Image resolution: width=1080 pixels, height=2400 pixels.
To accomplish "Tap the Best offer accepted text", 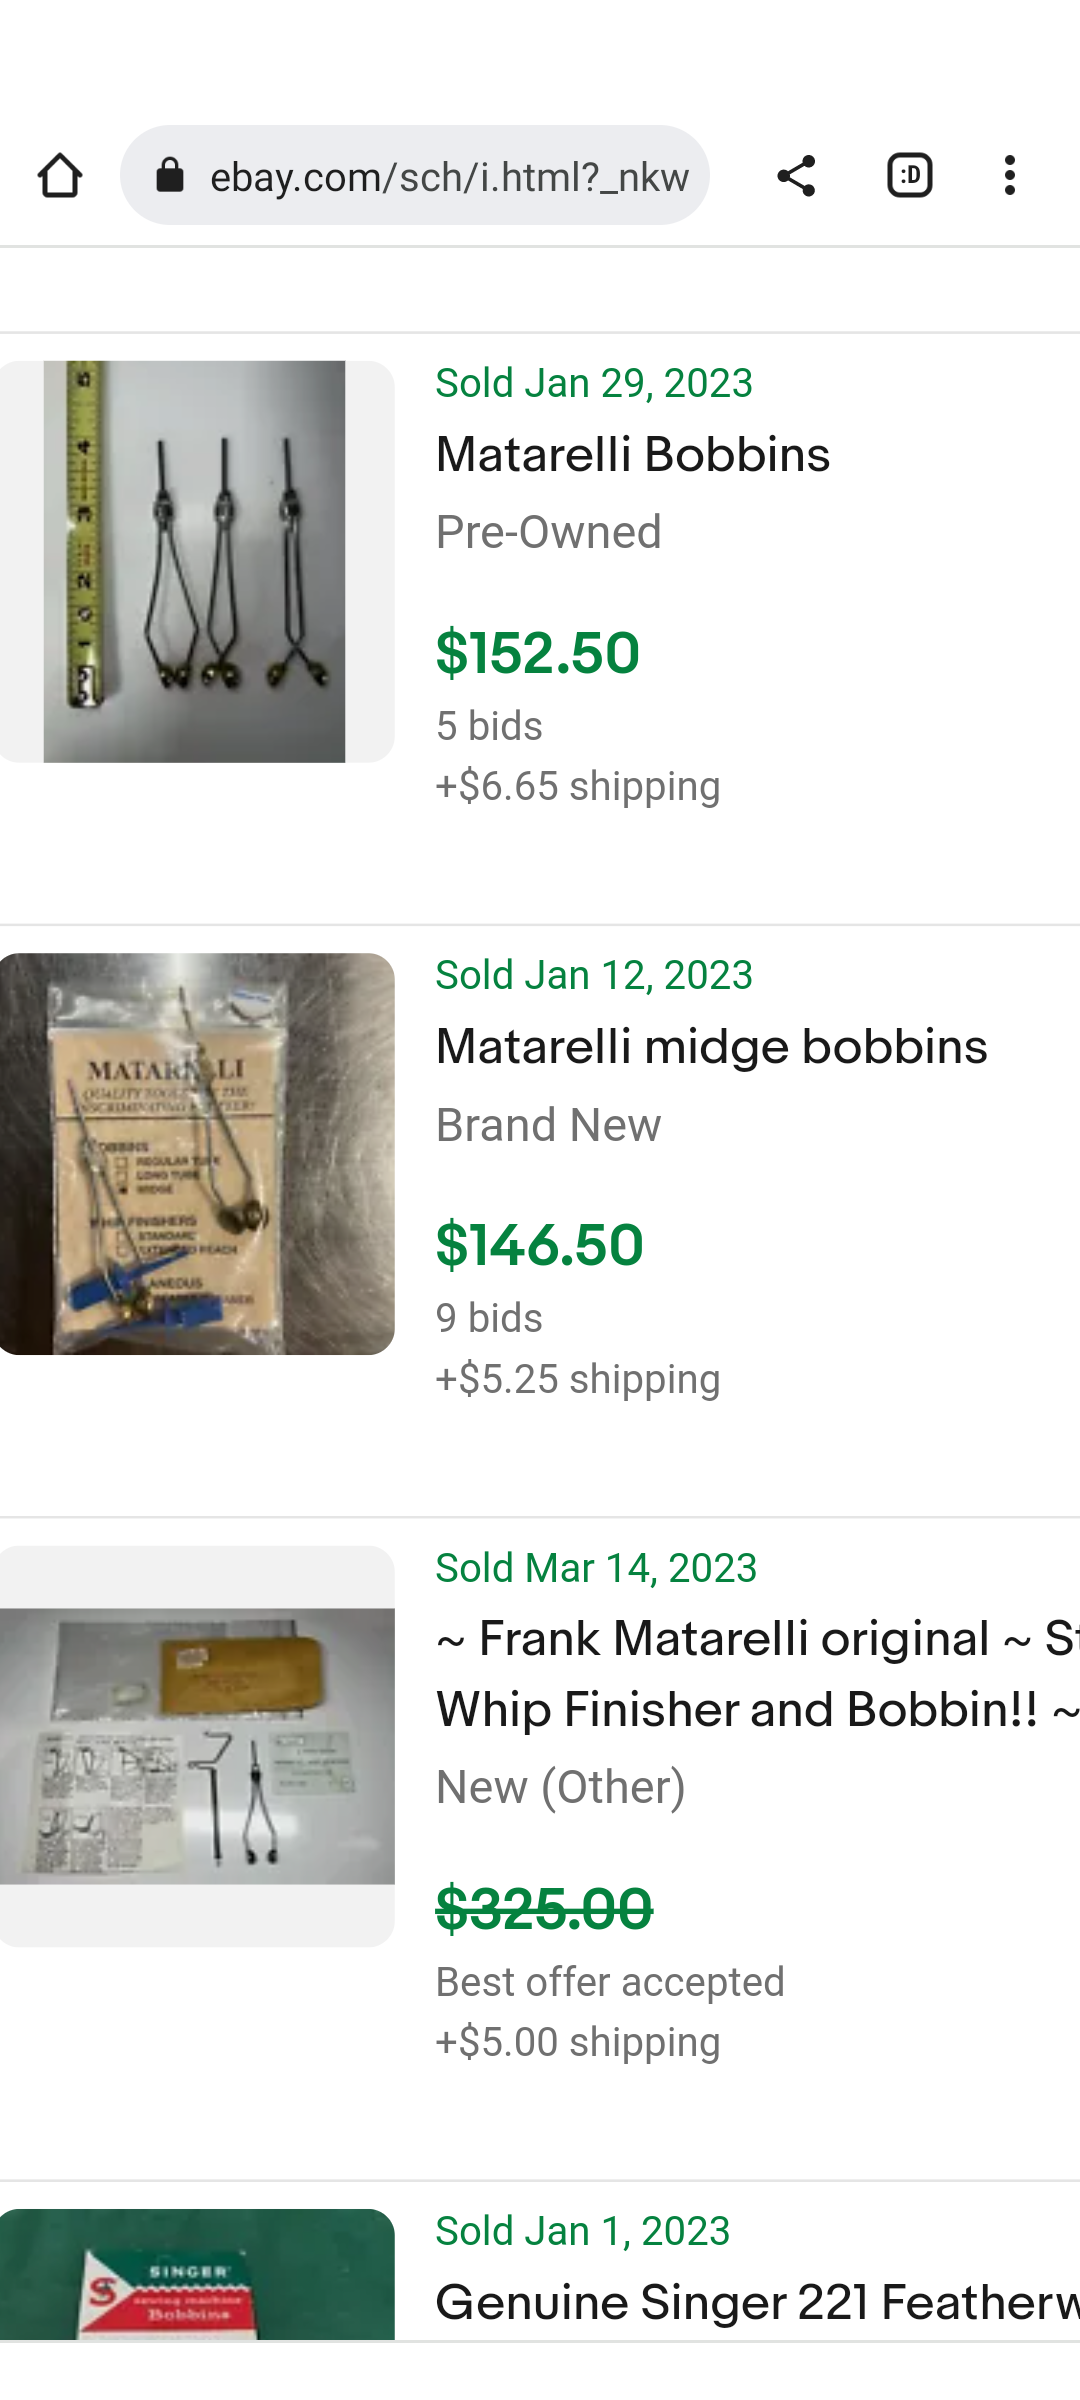I will click(x=610, y=1982).
